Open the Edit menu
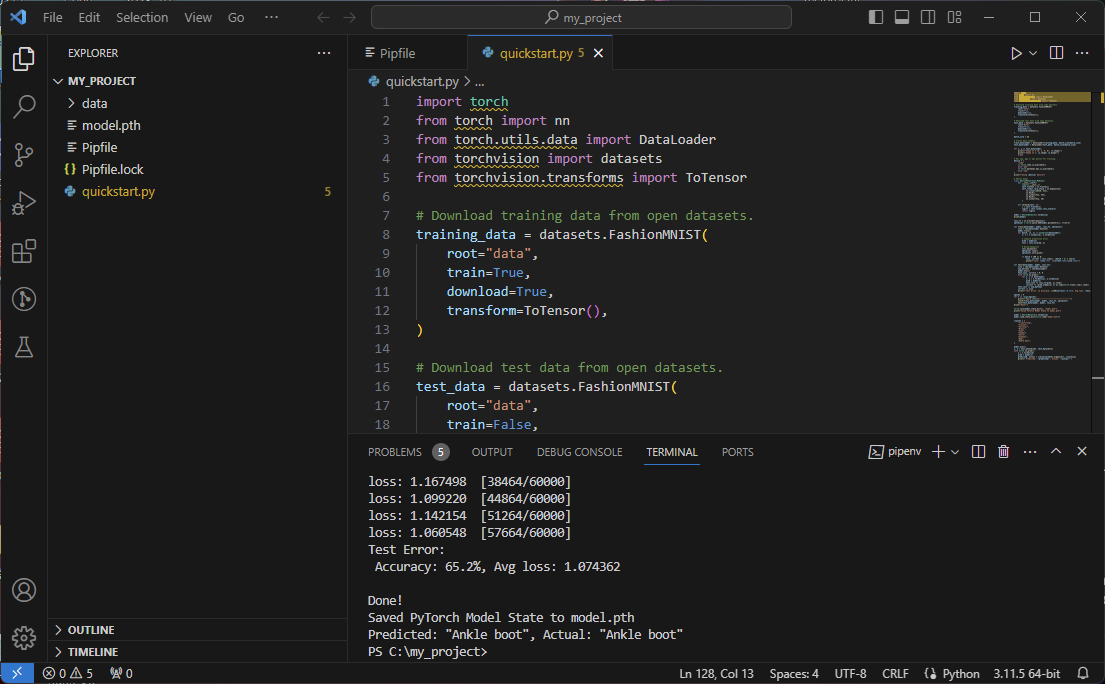1105x684 pixels. coord(89,18)
